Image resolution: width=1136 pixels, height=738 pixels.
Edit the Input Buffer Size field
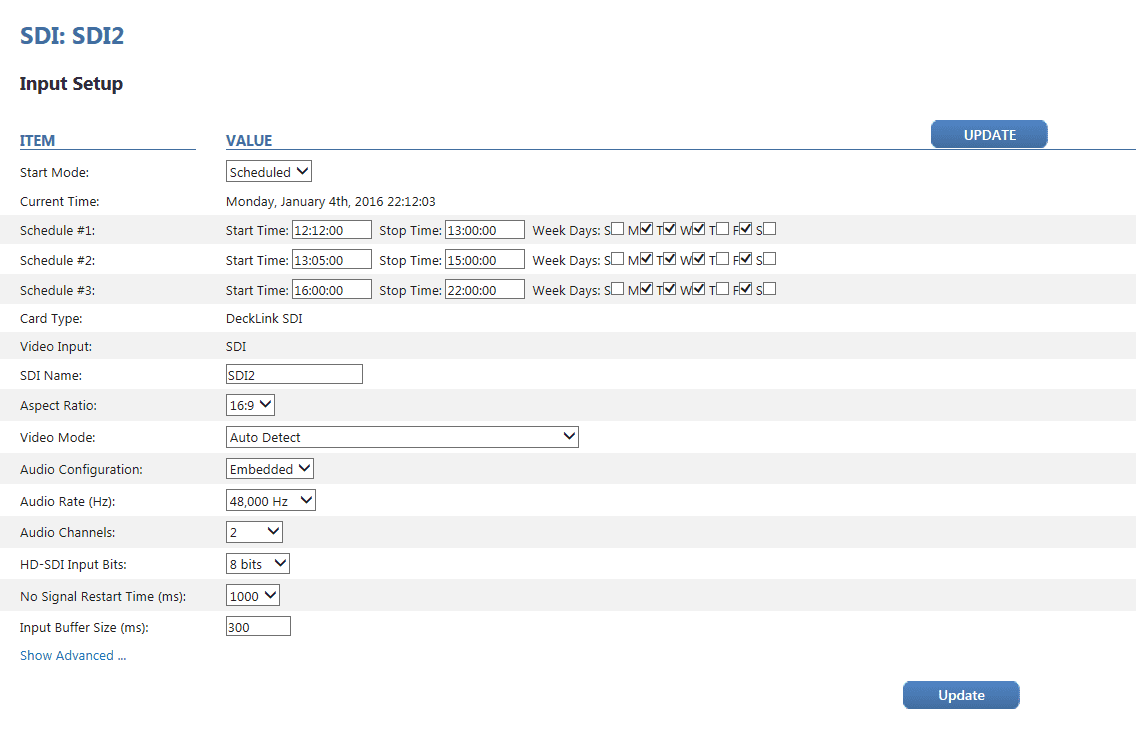point(258,626)
